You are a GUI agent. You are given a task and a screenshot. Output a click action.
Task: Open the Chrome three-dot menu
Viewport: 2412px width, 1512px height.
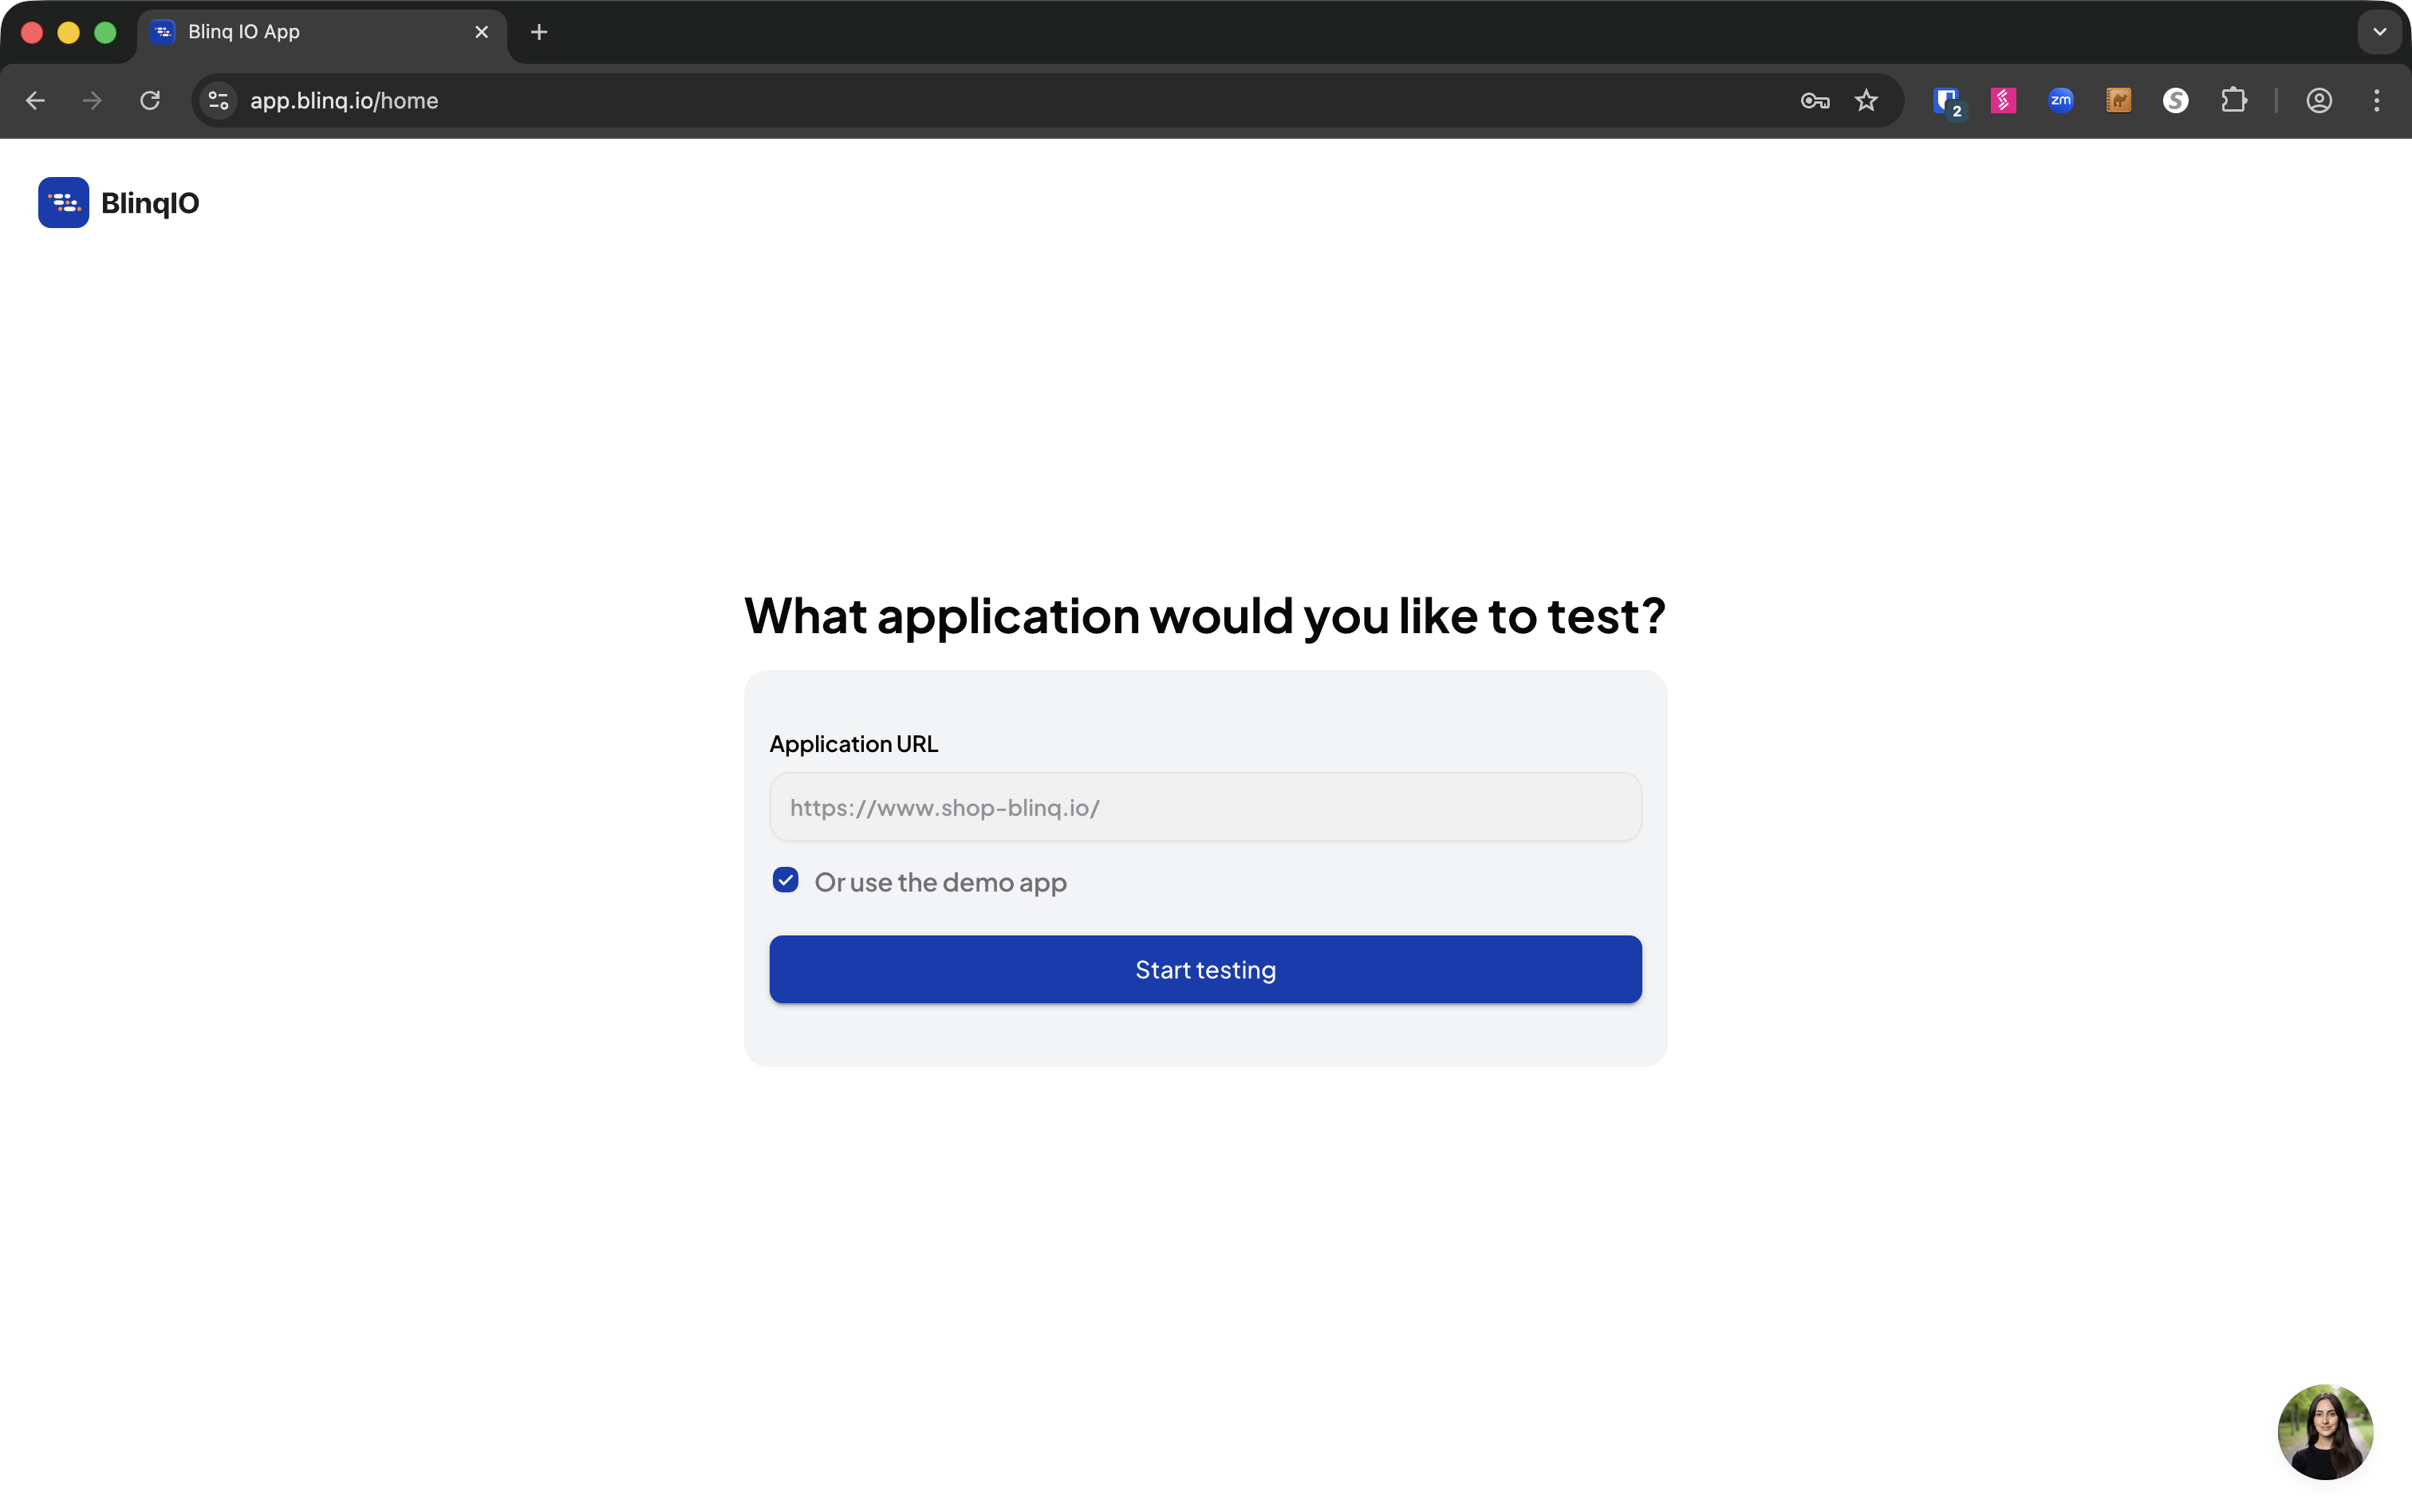point(2376,101)
